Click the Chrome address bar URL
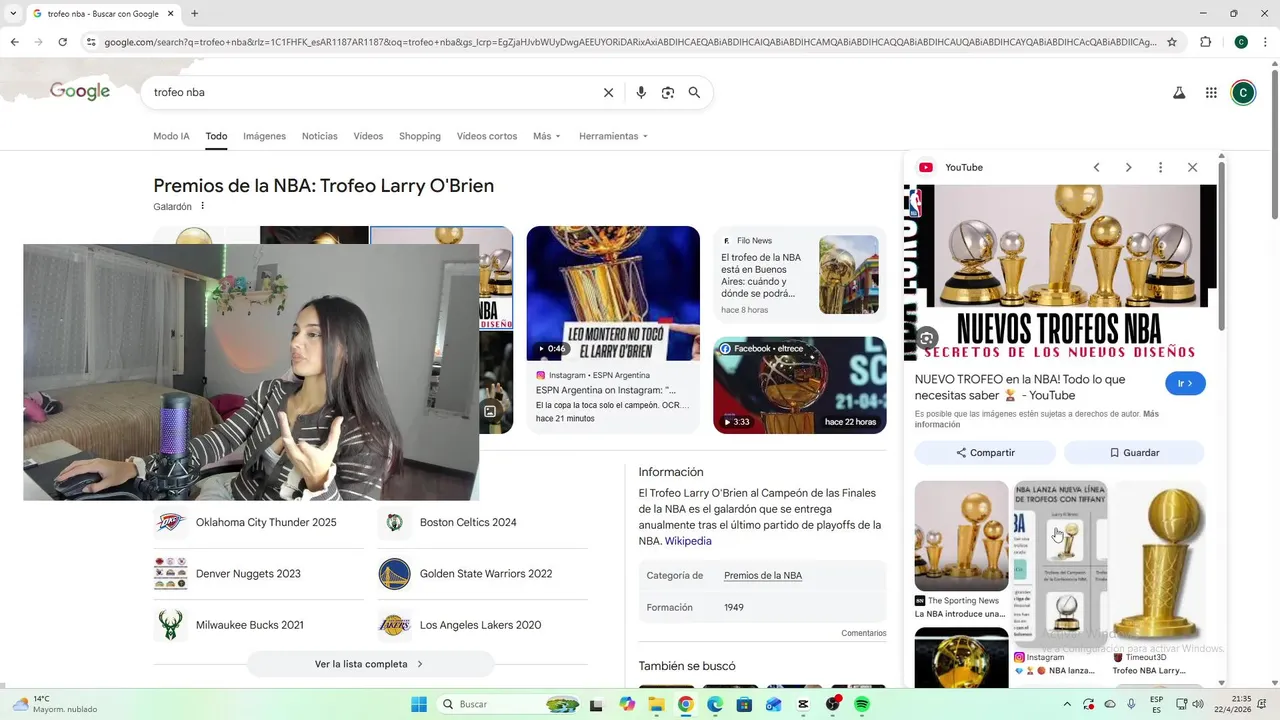 point(630,42)
